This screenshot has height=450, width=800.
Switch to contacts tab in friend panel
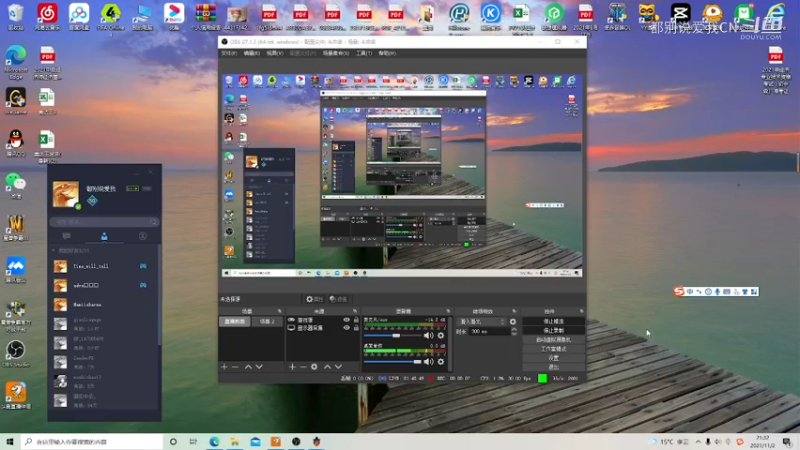coord(104,236)
